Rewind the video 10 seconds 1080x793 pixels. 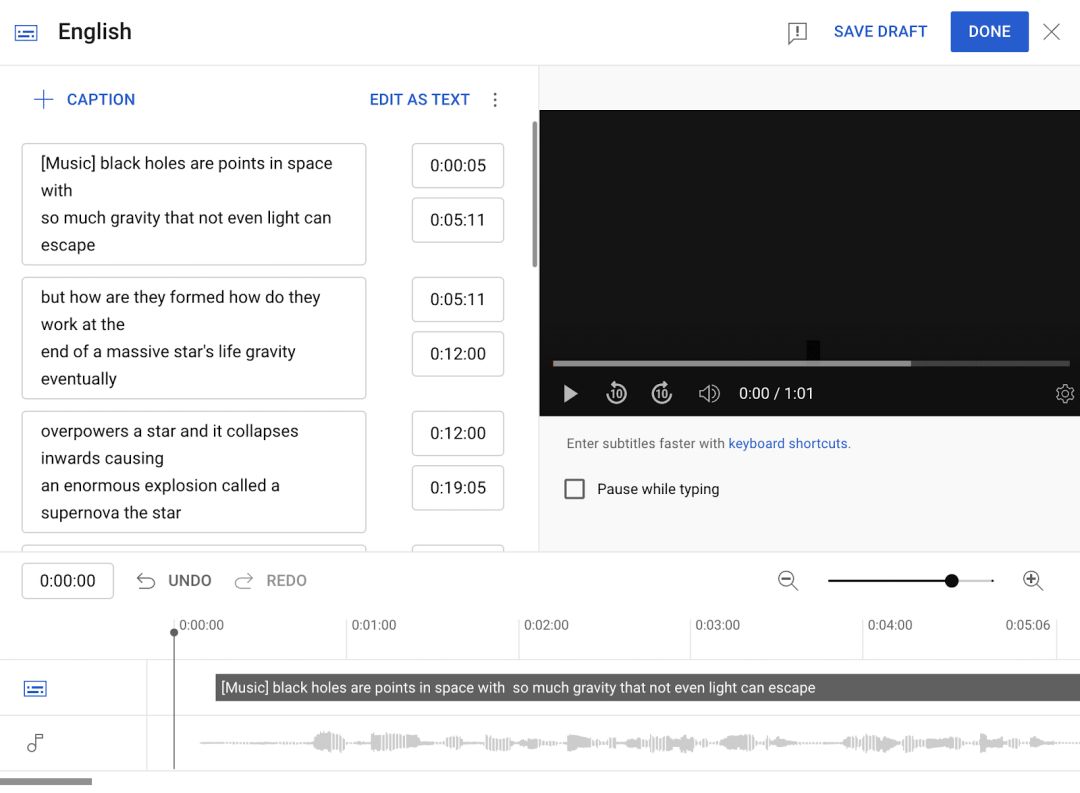click(x=616, y=393)
